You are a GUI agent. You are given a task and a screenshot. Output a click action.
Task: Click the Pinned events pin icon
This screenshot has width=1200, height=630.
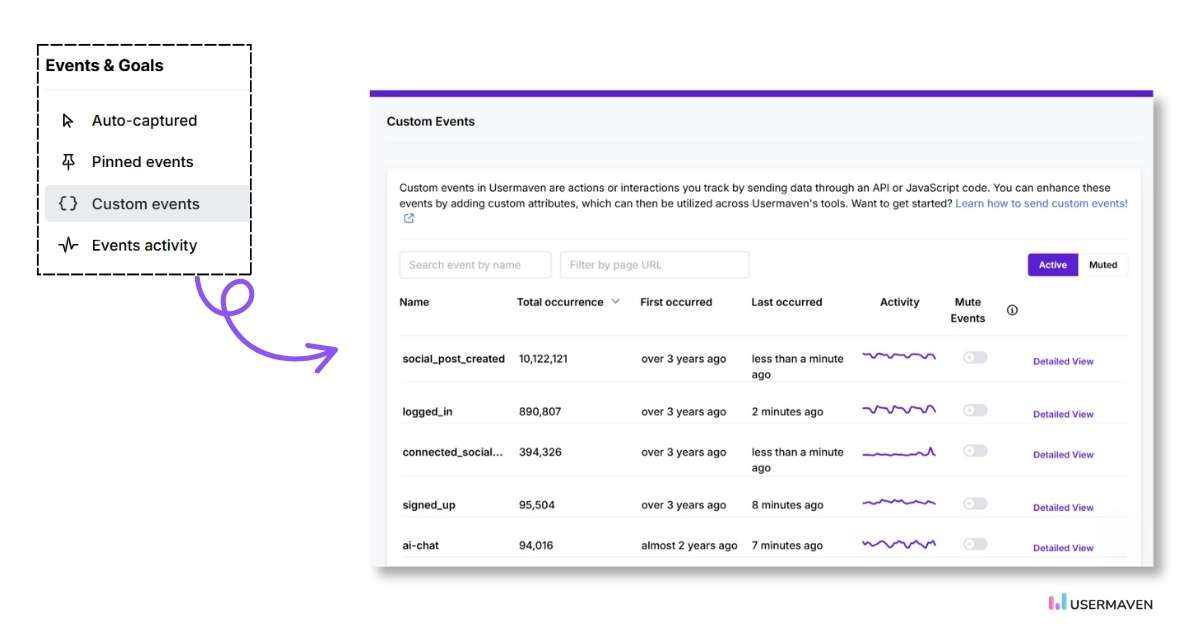[x=68, y=162]
